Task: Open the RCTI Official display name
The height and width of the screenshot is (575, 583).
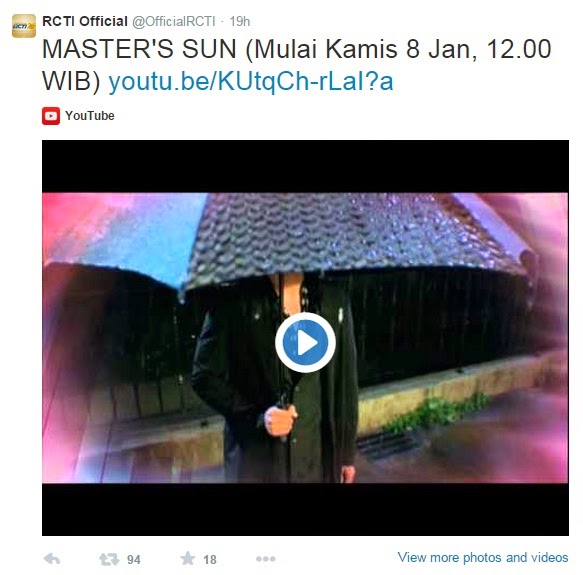Action: pyautogui.click(x=85, y=21)
